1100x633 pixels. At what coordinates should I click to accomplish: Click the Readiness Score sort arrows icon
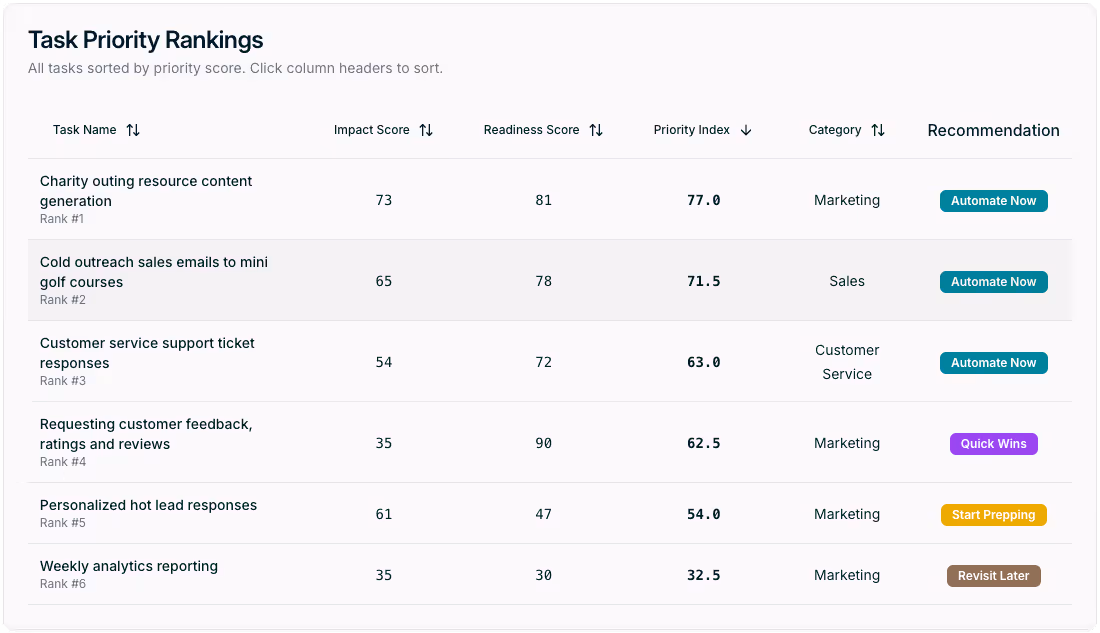tap(596, 130)
